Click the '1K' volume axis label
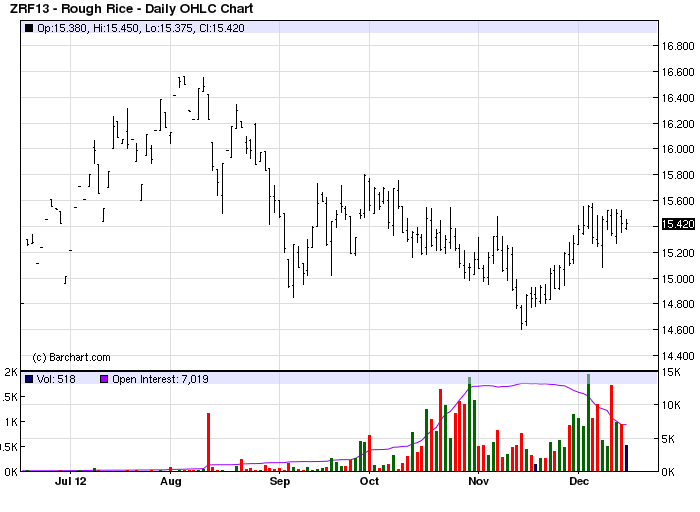Viewport: 700px width, 512px height. (11, 422)
